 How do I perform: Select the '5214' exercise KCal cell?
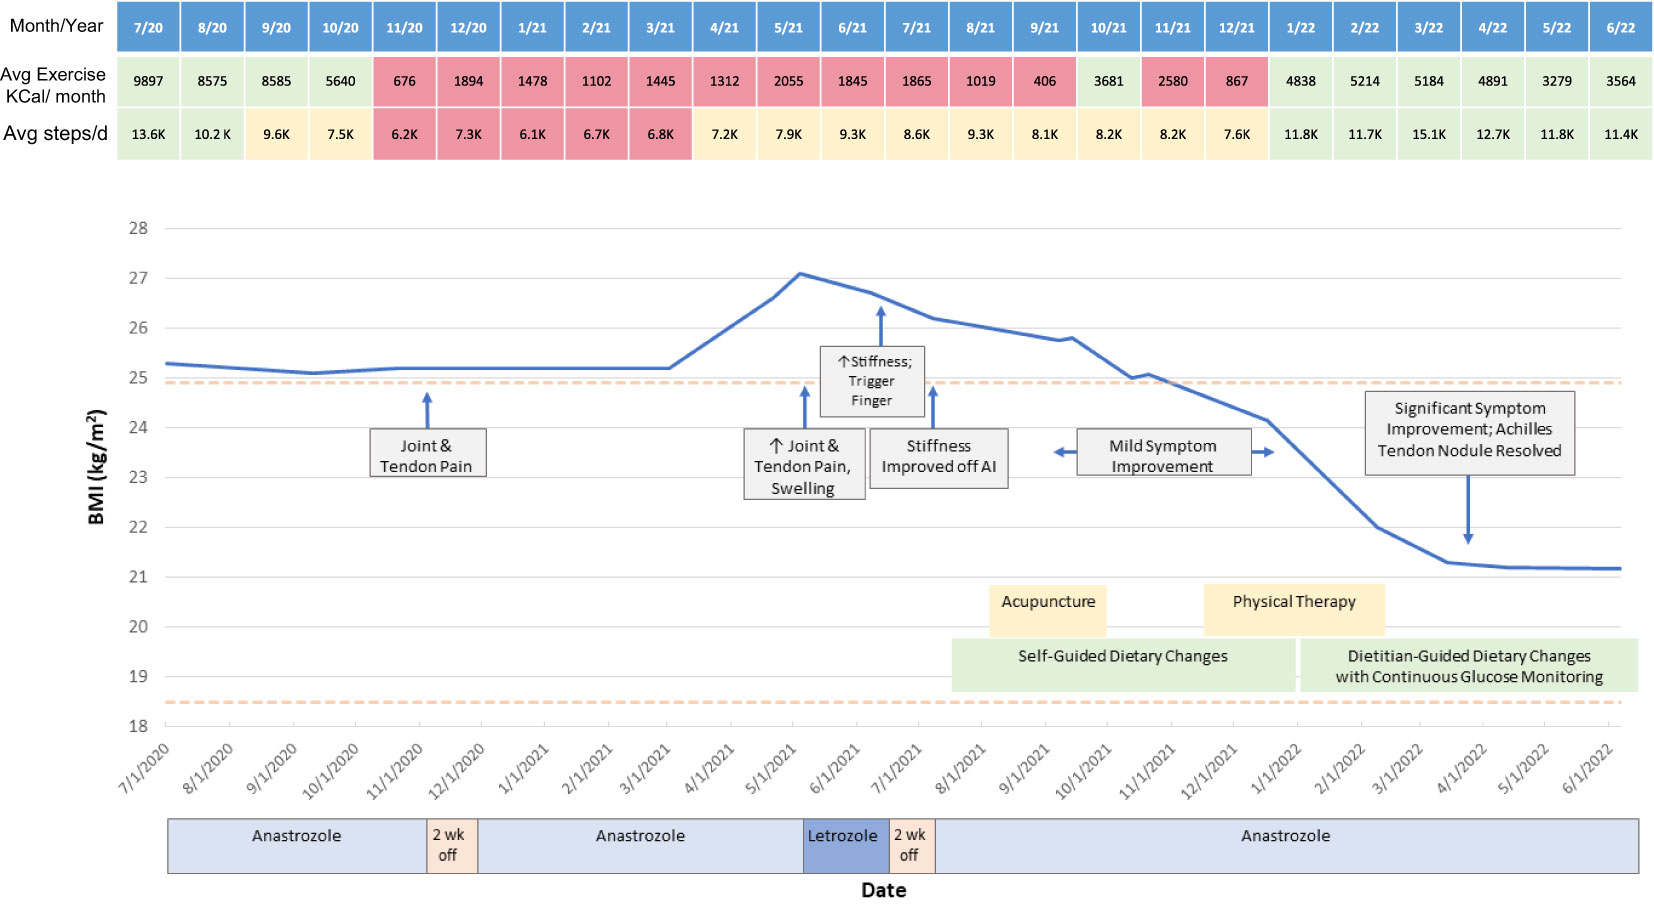(1364, 81)
